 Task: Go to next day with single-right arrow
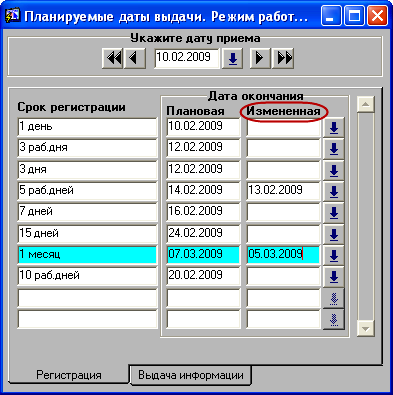pos(260,59)
